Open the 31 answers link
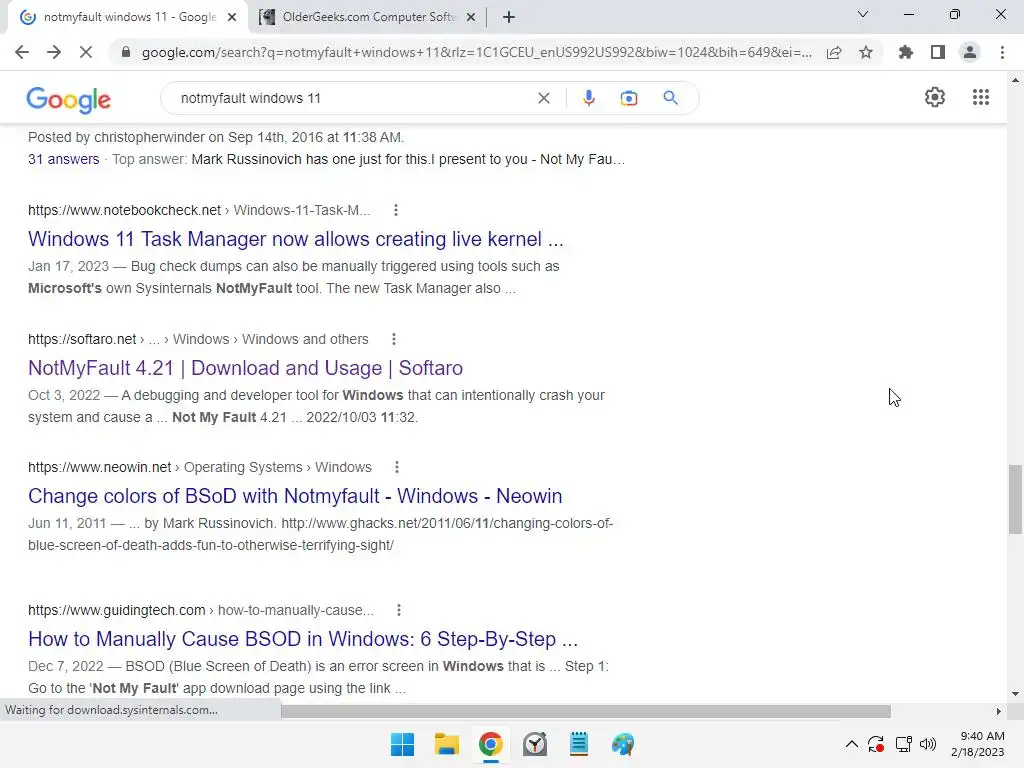The image size is (1024, 768). tap(63, 159)
